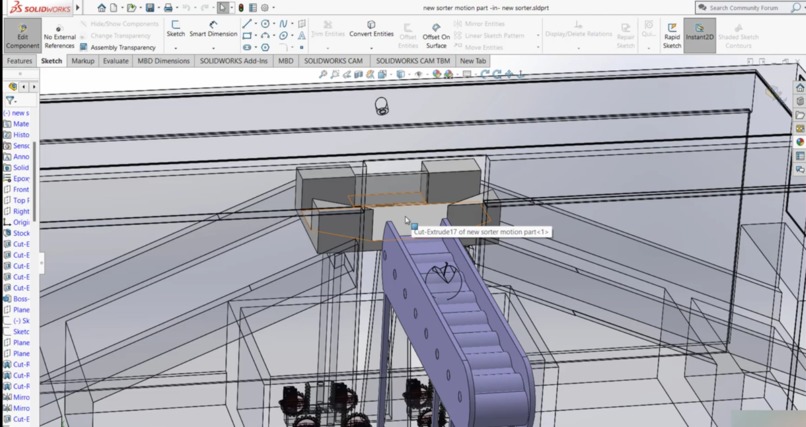
Task: Click Convert Entities icon
Action: pyautogui.click(x=371, y=29)
